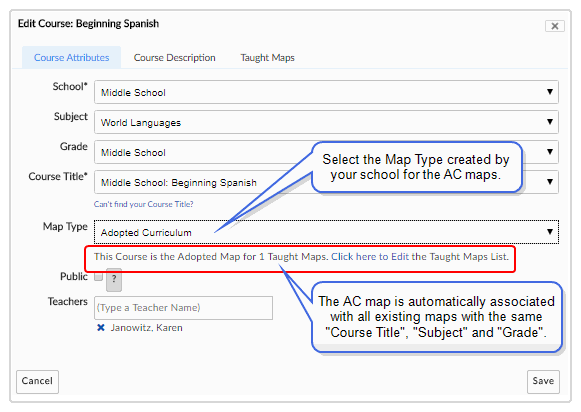Remove teacher Janowitz, Karen with blue X
581x412 pixels.
click(x=100, y=328)
